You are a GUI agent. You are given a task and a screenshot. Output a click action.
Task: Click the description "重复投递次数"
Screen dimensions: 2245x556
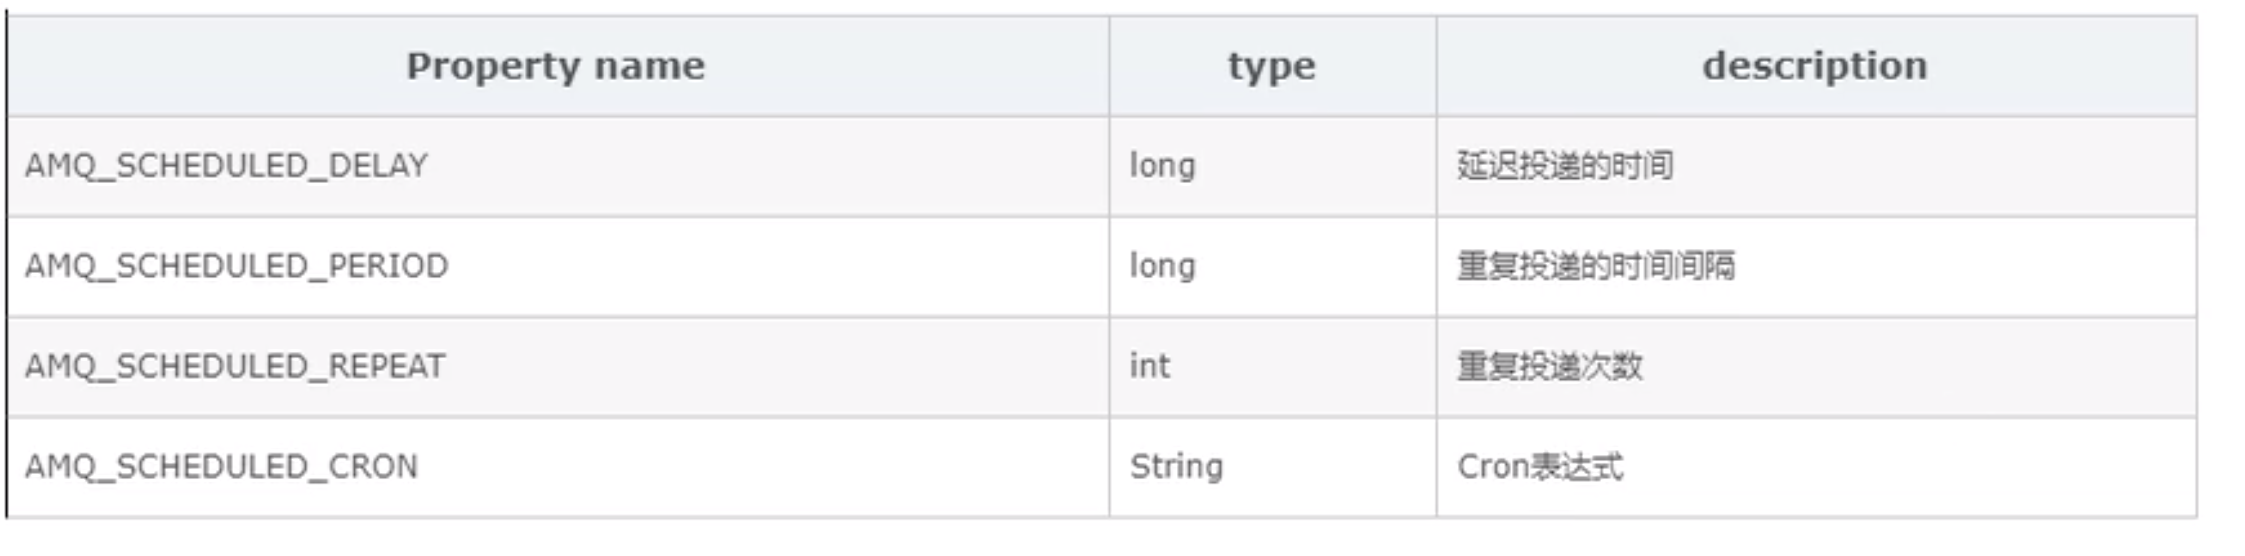pos(1550,366)
